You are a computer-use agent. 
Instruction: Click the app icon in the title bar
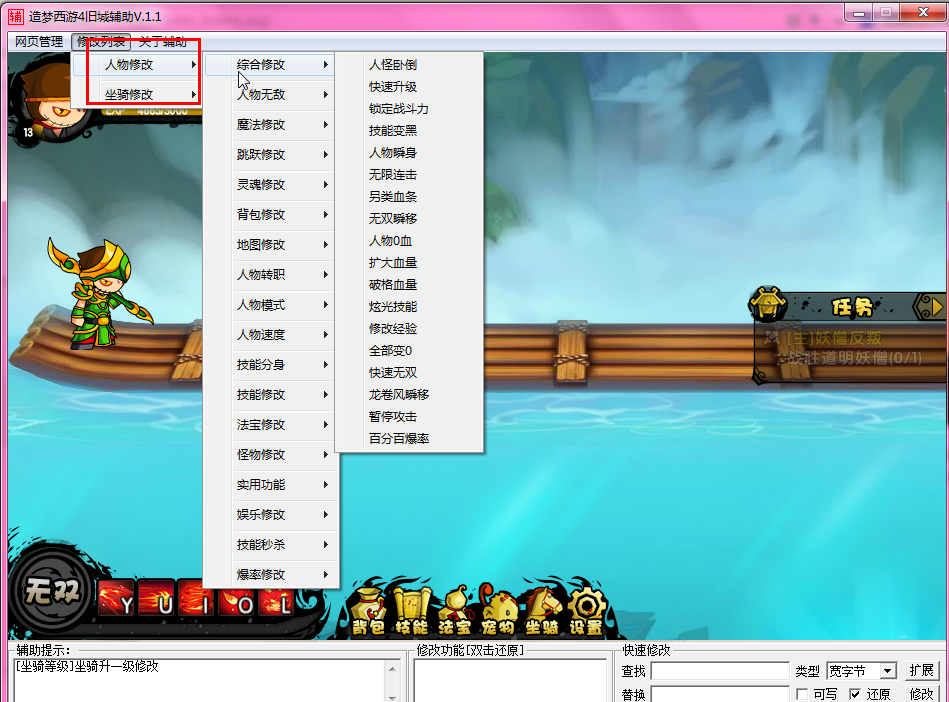(16, 16)
